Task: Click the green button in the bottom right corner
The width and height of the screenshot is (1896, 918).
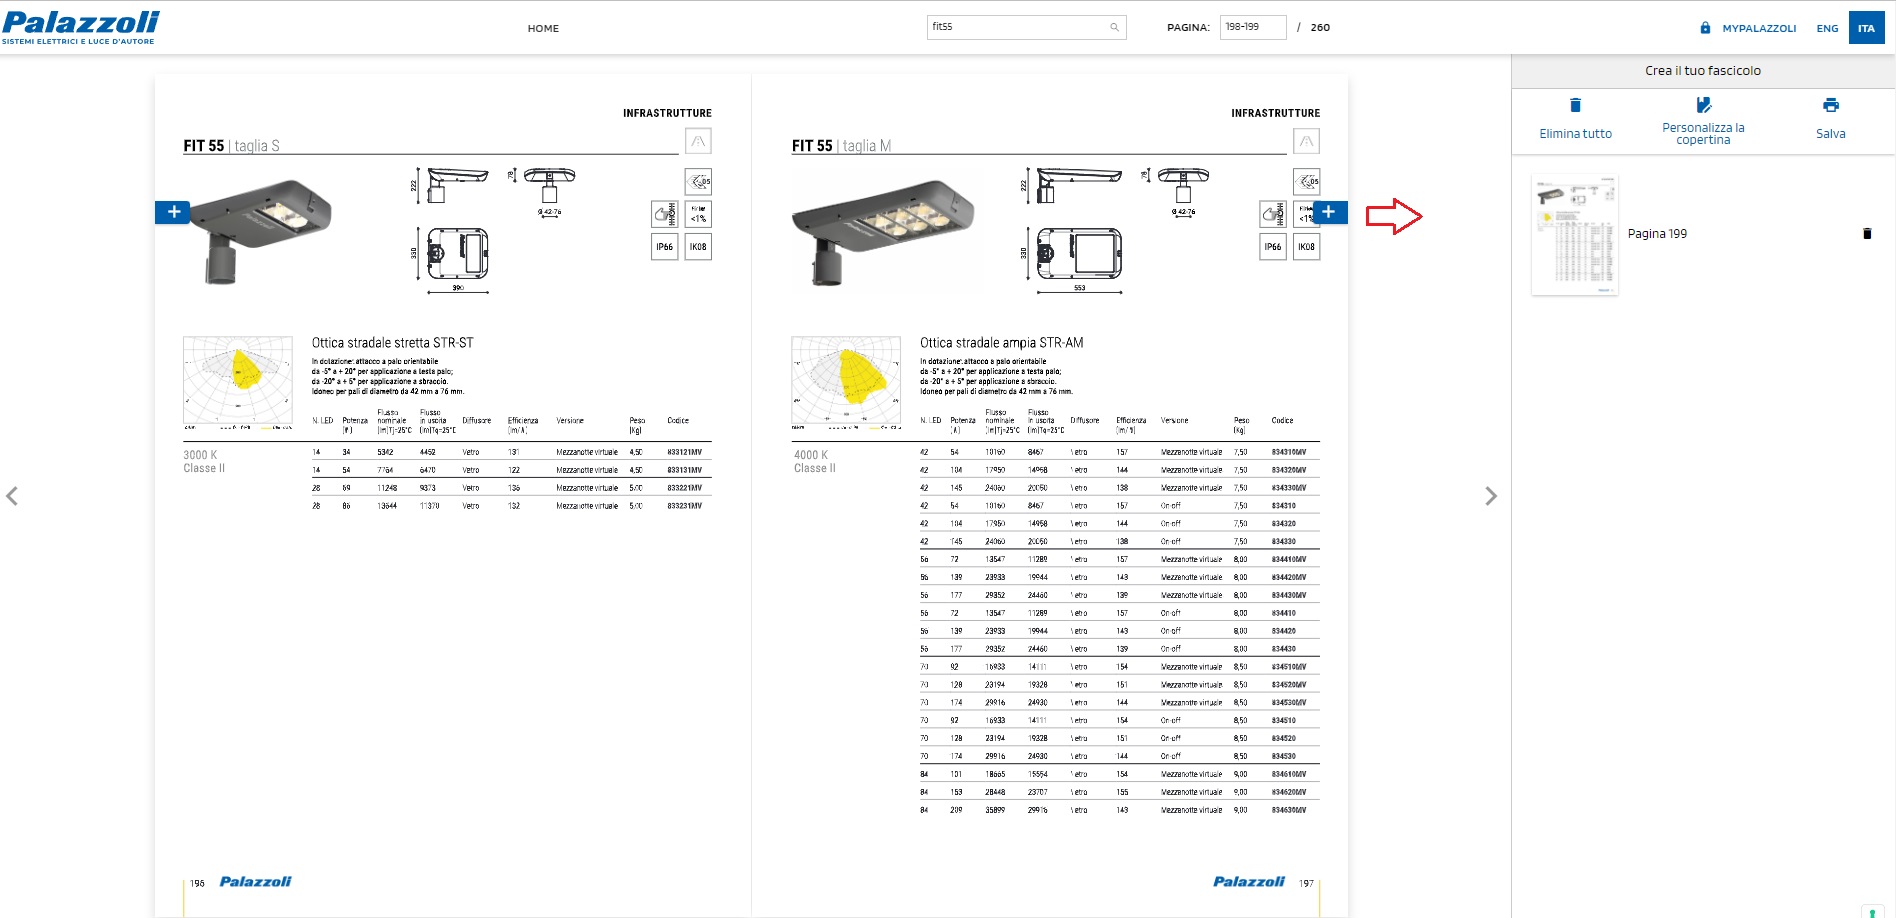Action: (x=1872, y=912)
